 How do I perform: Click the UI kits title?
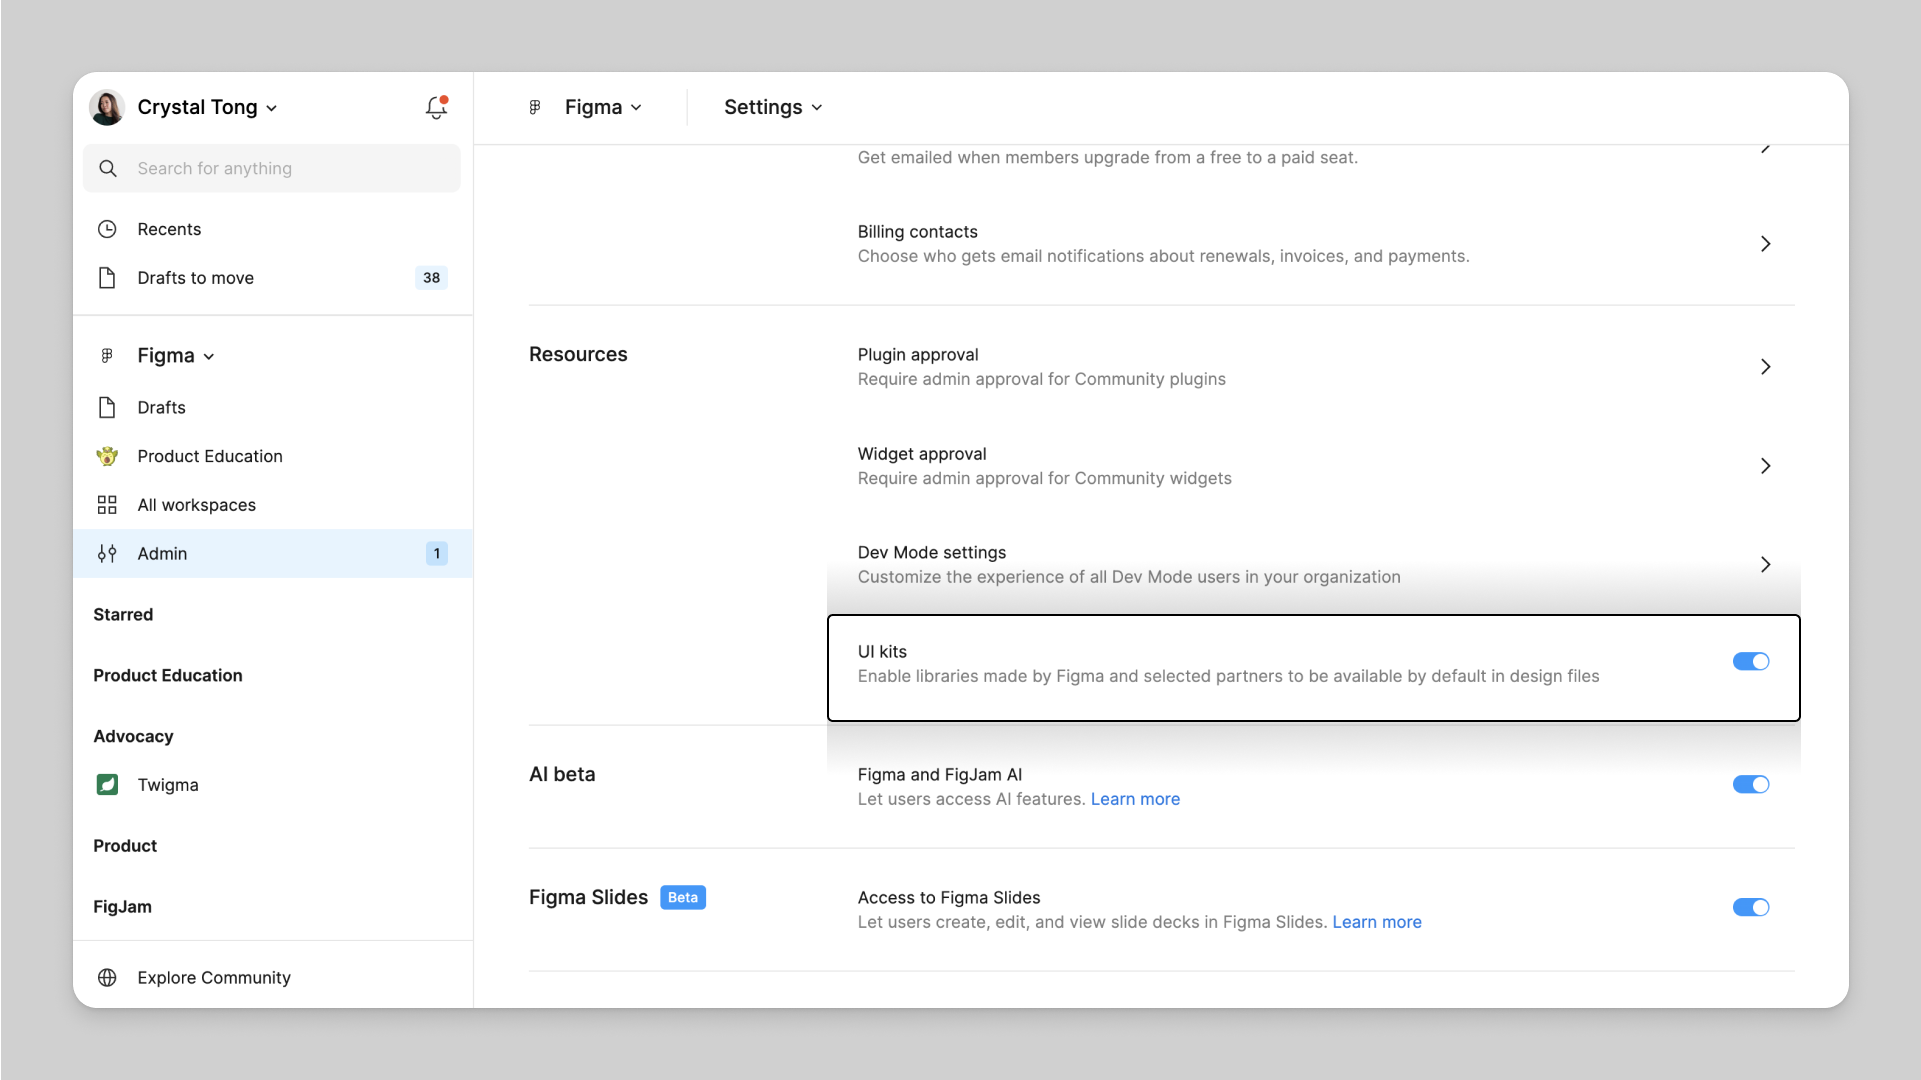pos(882,652)
